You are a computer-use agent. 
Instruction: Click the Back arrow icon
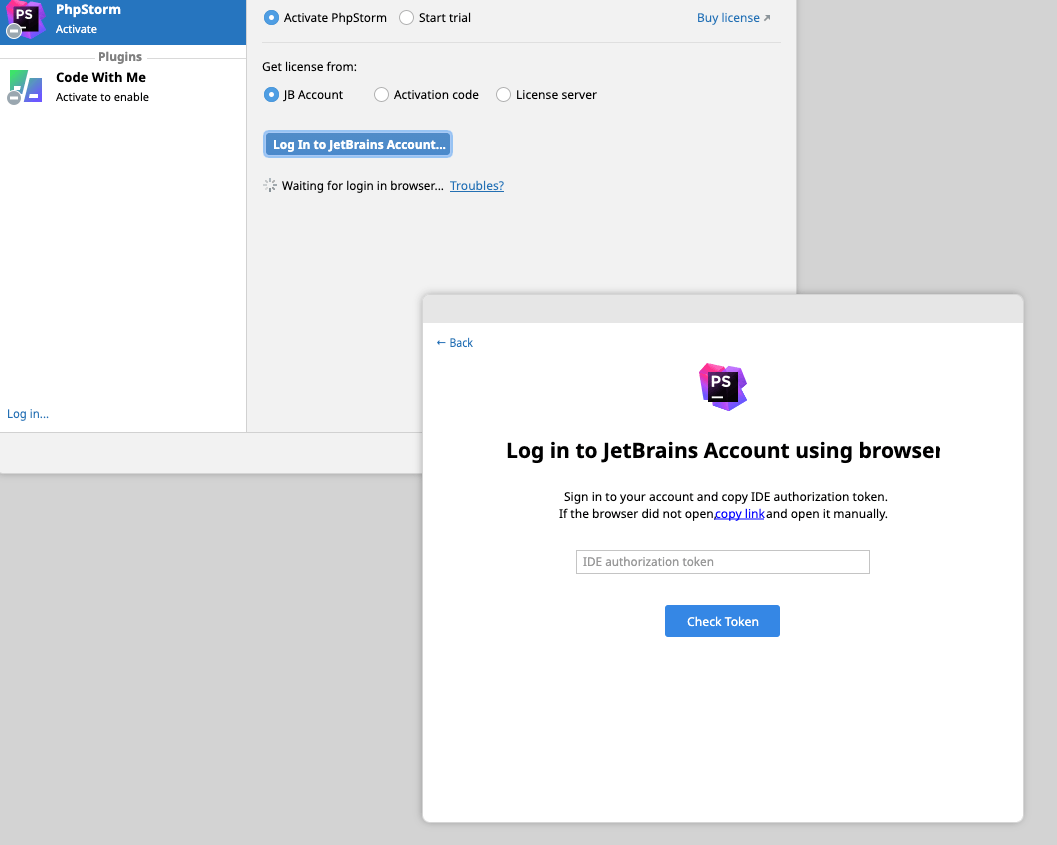tap(441, 342)
